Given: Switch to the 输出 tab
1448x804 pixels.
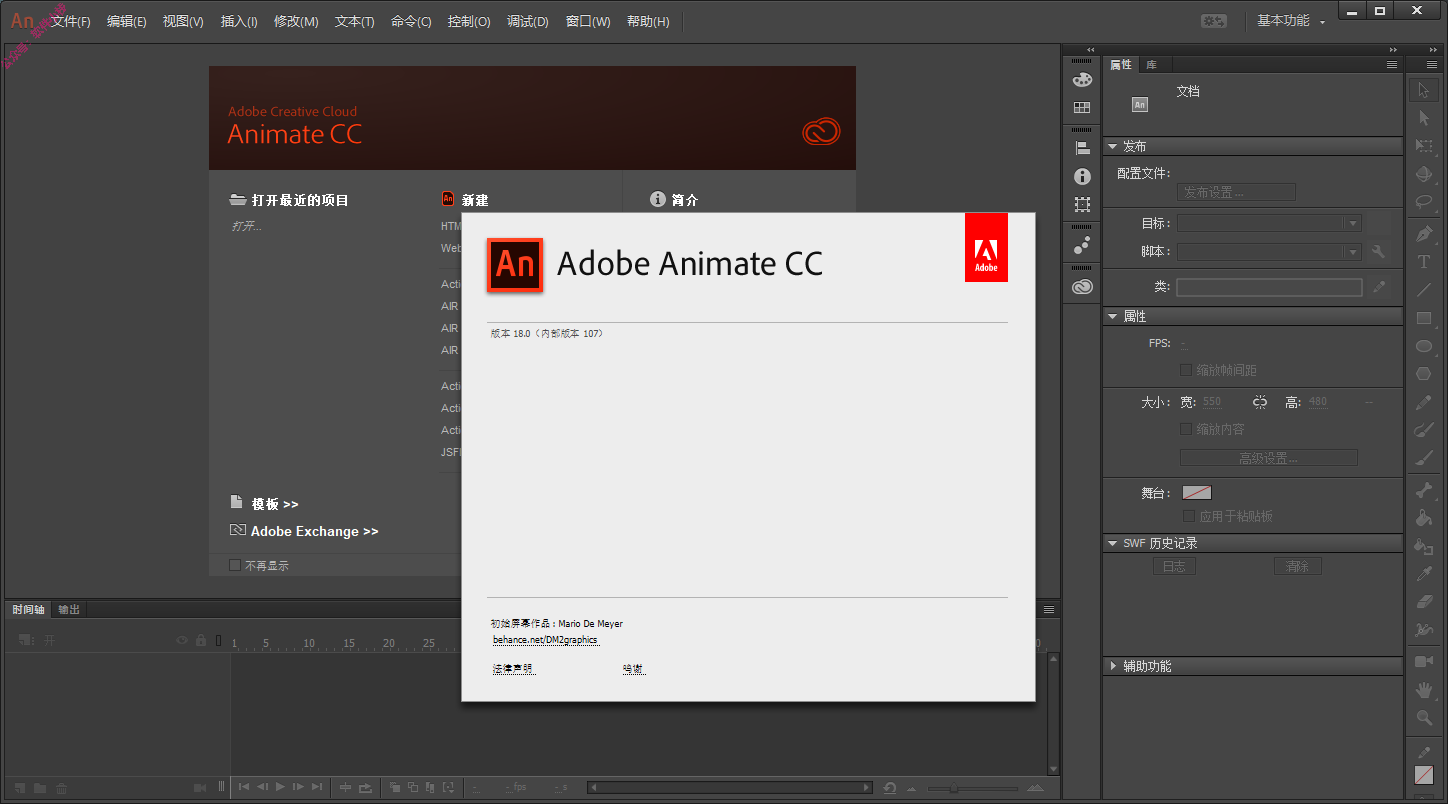Looking at the screenshot, I should click(69, 609).
